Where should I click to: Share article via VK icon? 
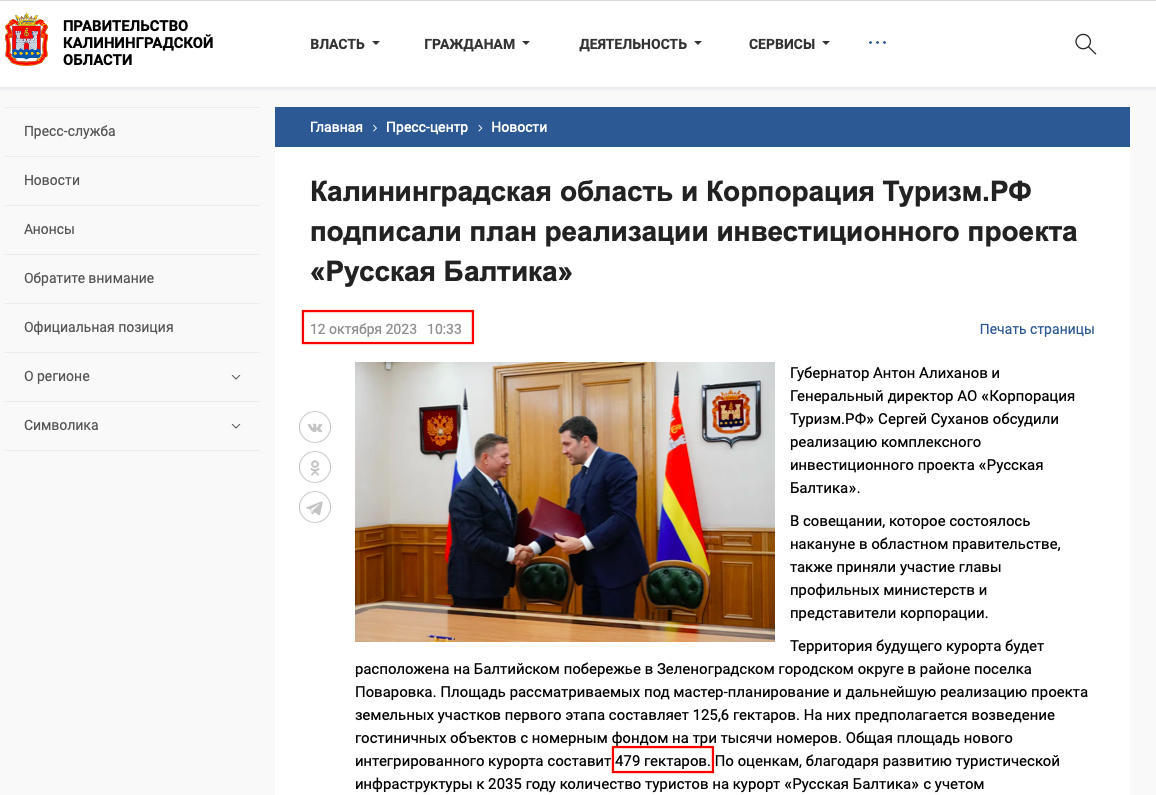(x=315, y=427)
